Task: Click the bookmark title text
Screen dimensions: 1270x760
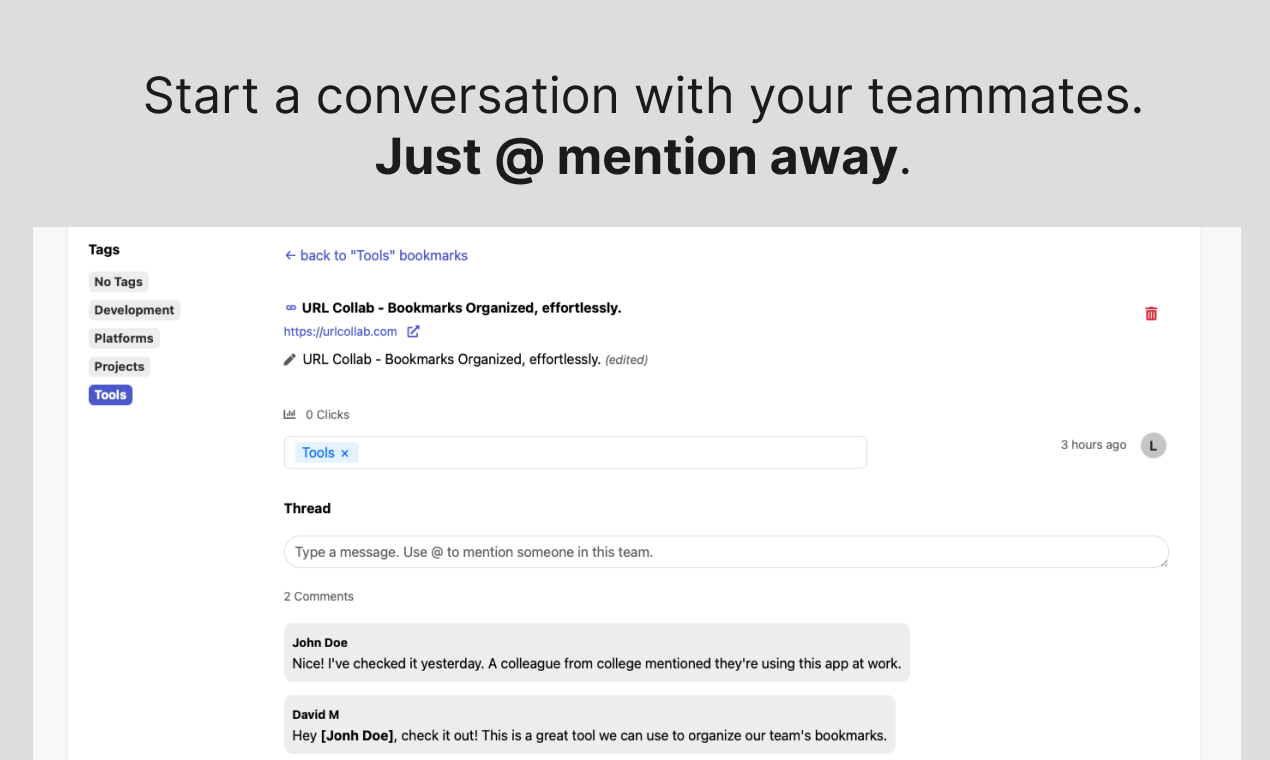Action: pyautogui.click(x=461, y=308)
